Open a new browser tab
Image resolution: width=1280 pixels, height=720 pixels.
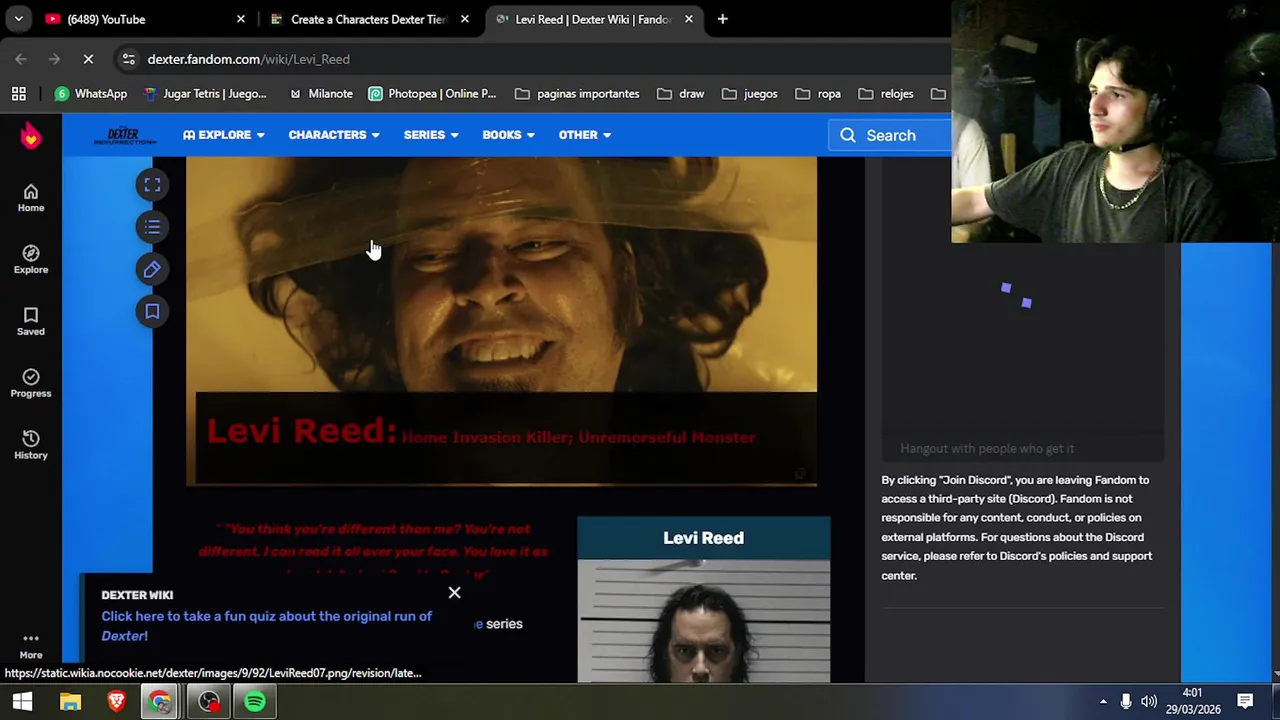(x=722, y=19)
